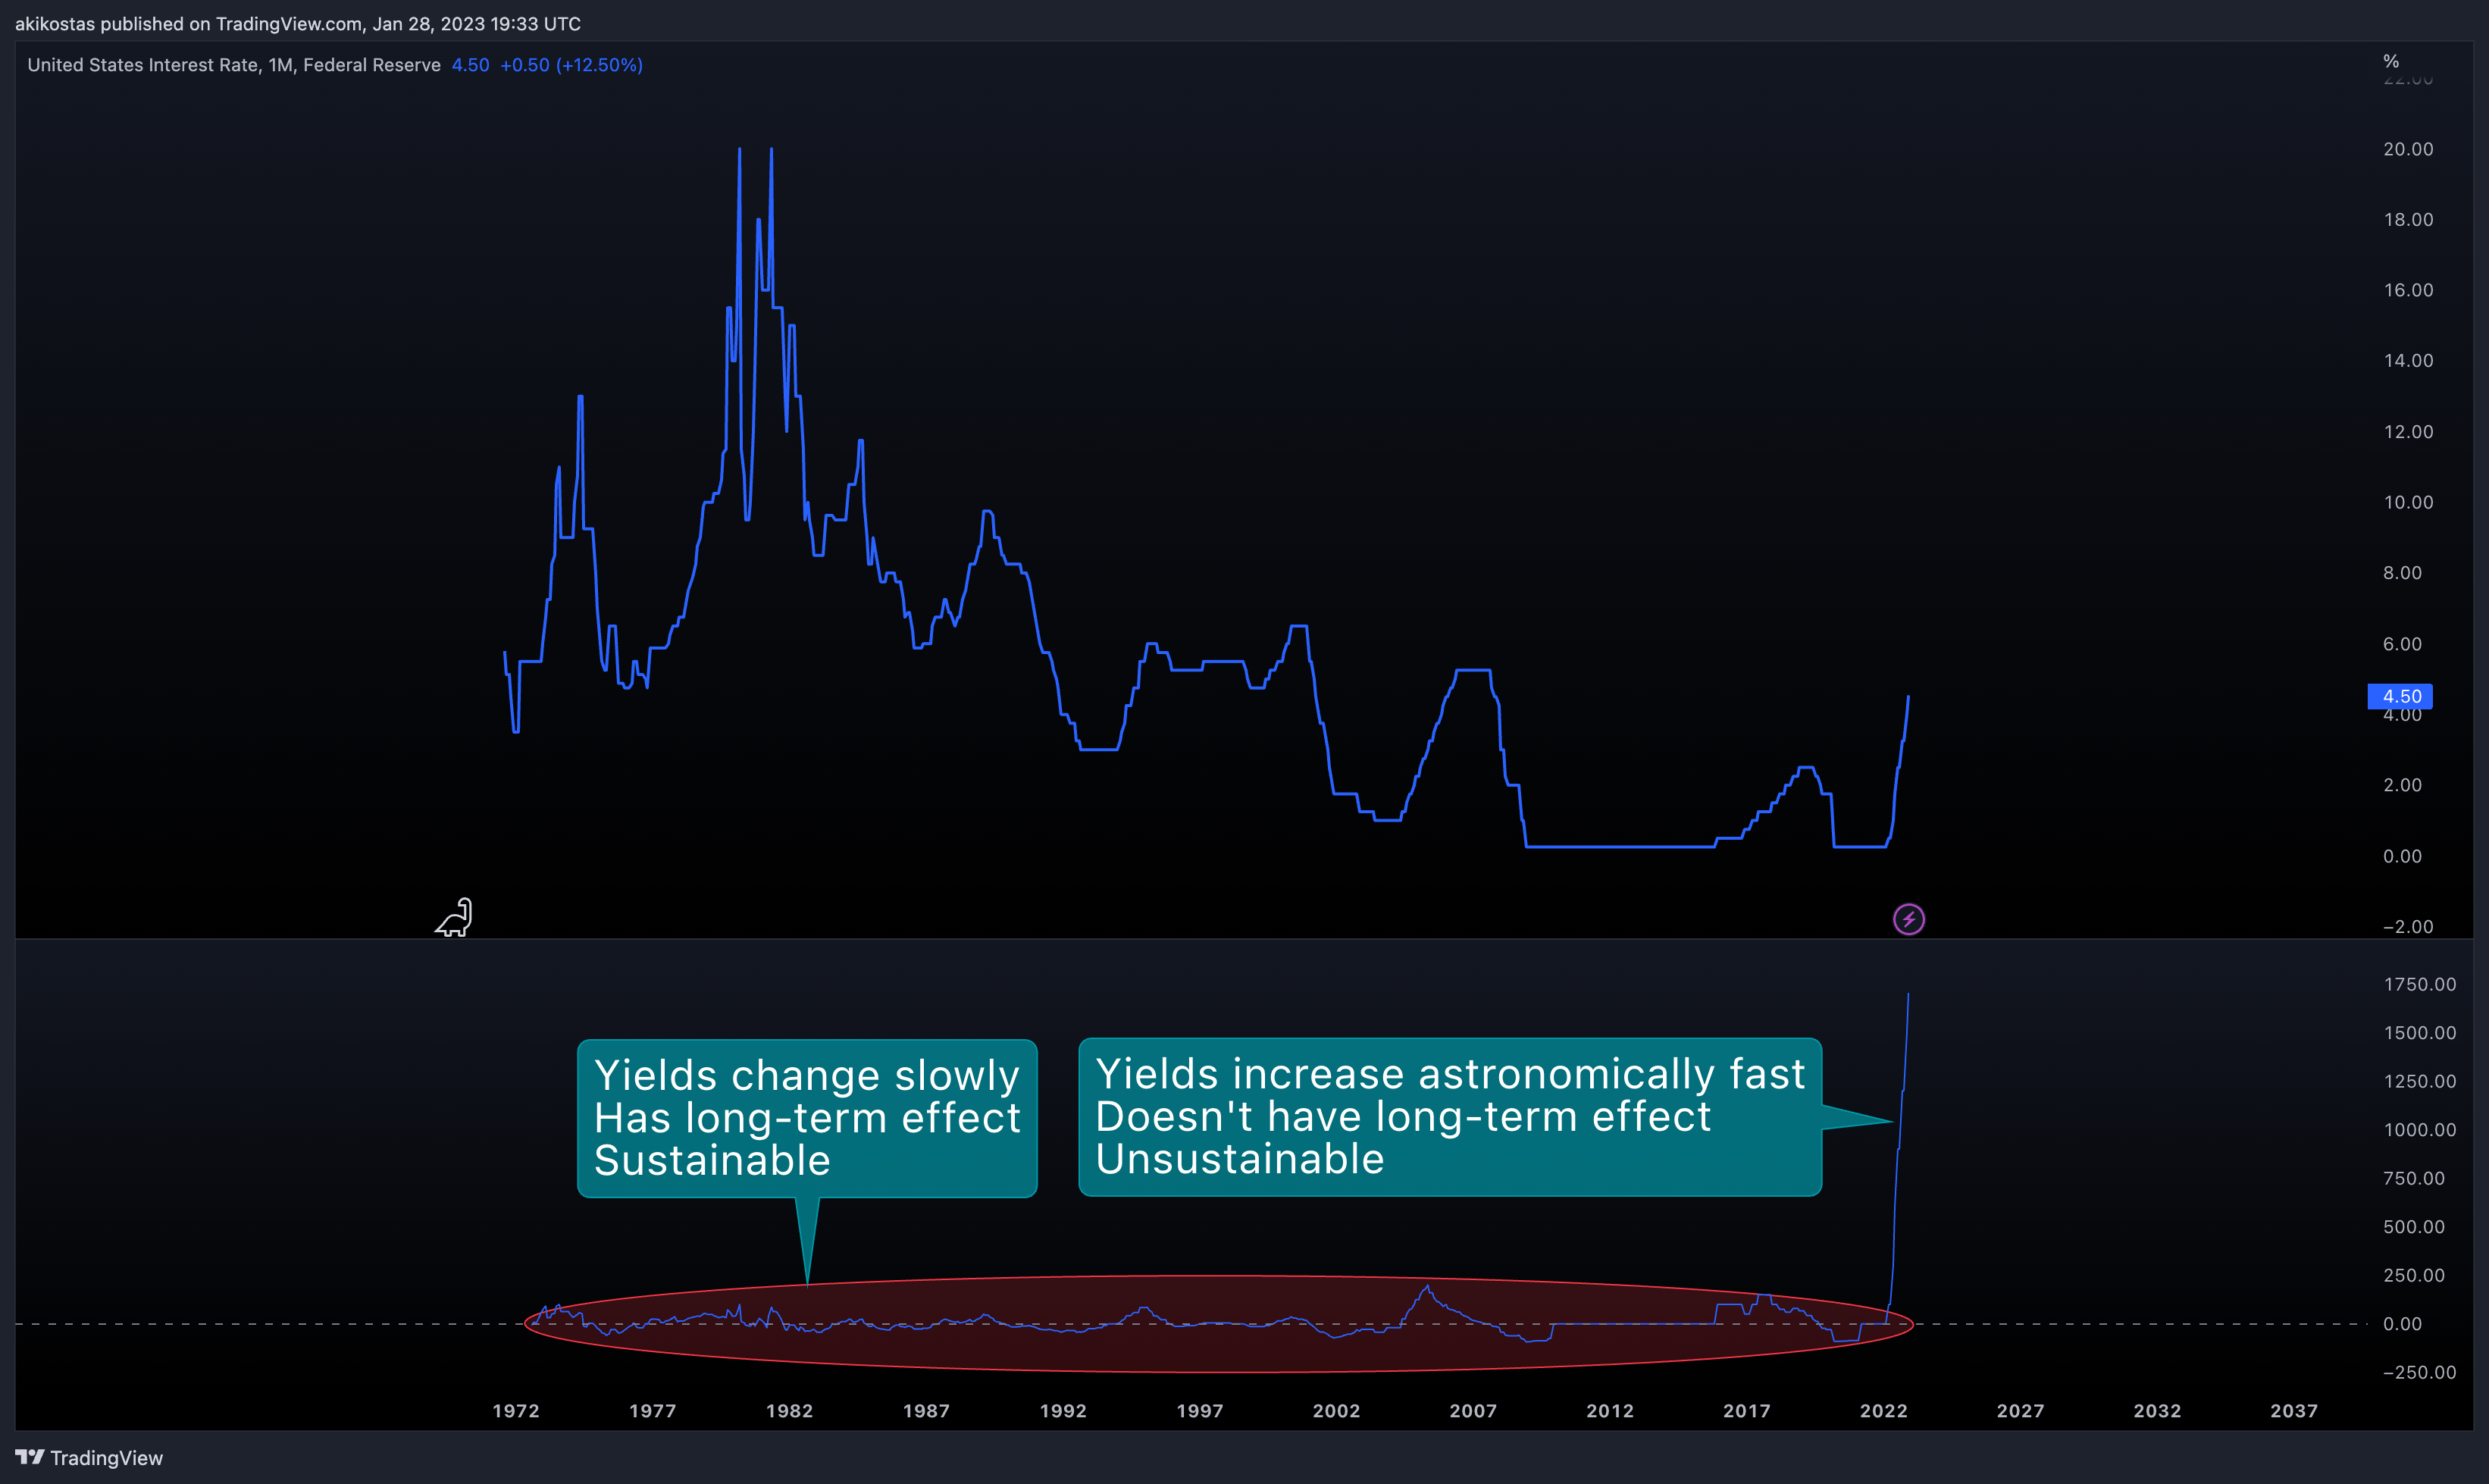The width and height of the screenshot is (2489, 1484).
Task: Select the 'Yields change slowly' callout
Action: pyautogui.click(x=807, y=1118)
